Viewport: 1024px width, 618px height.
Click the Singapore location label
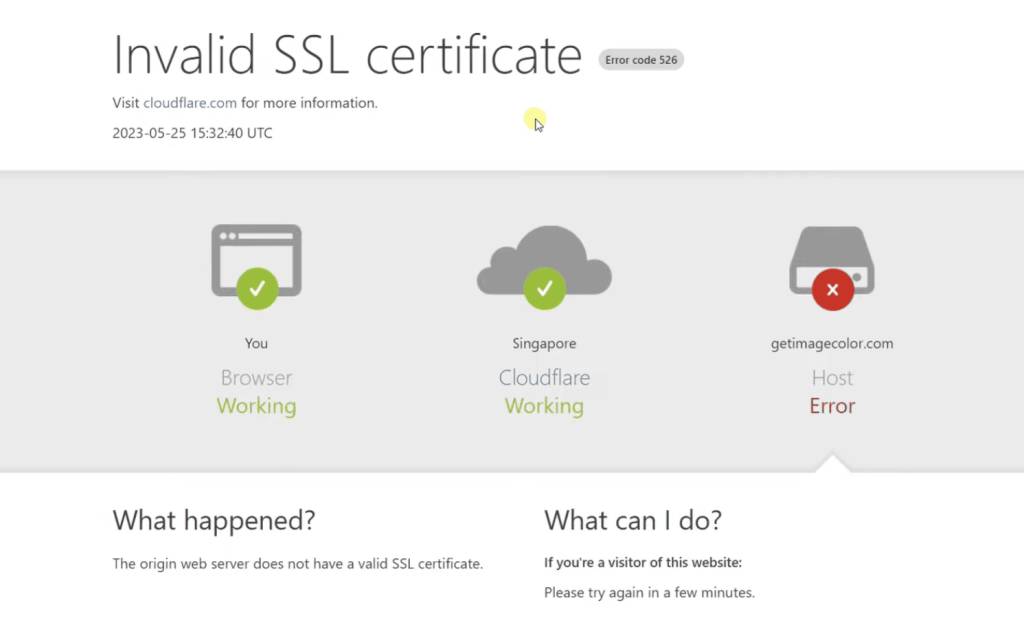(544, 343)
